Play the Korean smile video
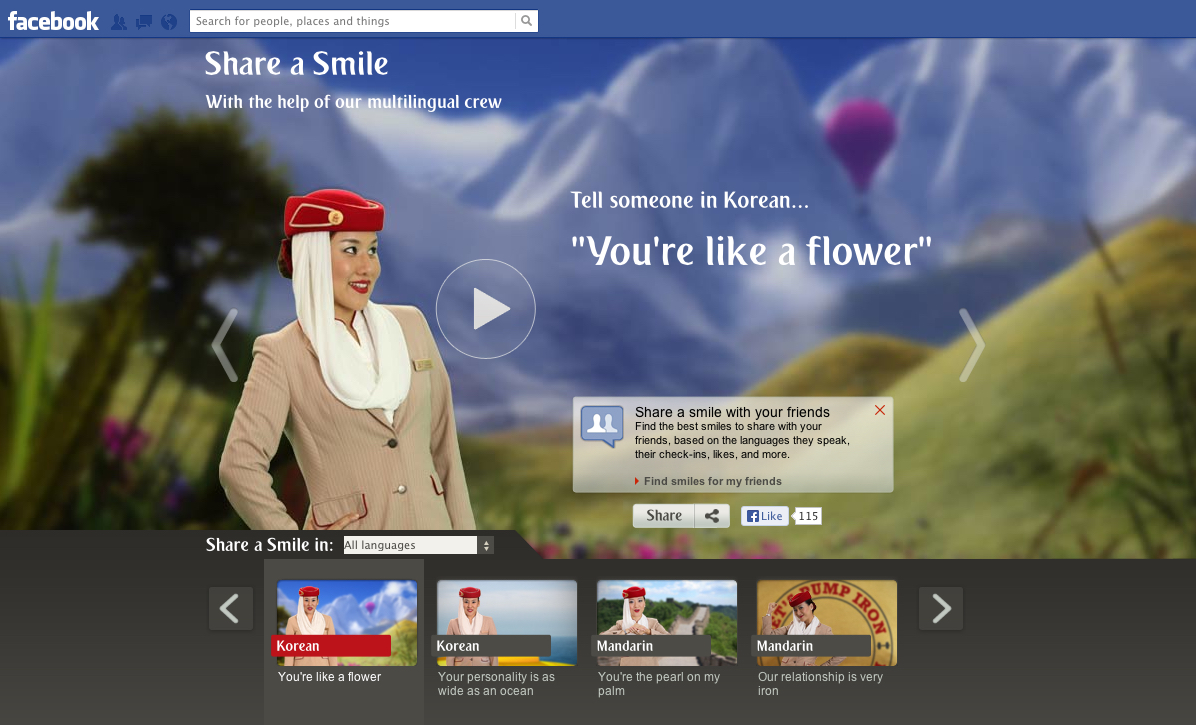Image resolution: width=1196 pixels, height=725 pixels. click(486, 309)
